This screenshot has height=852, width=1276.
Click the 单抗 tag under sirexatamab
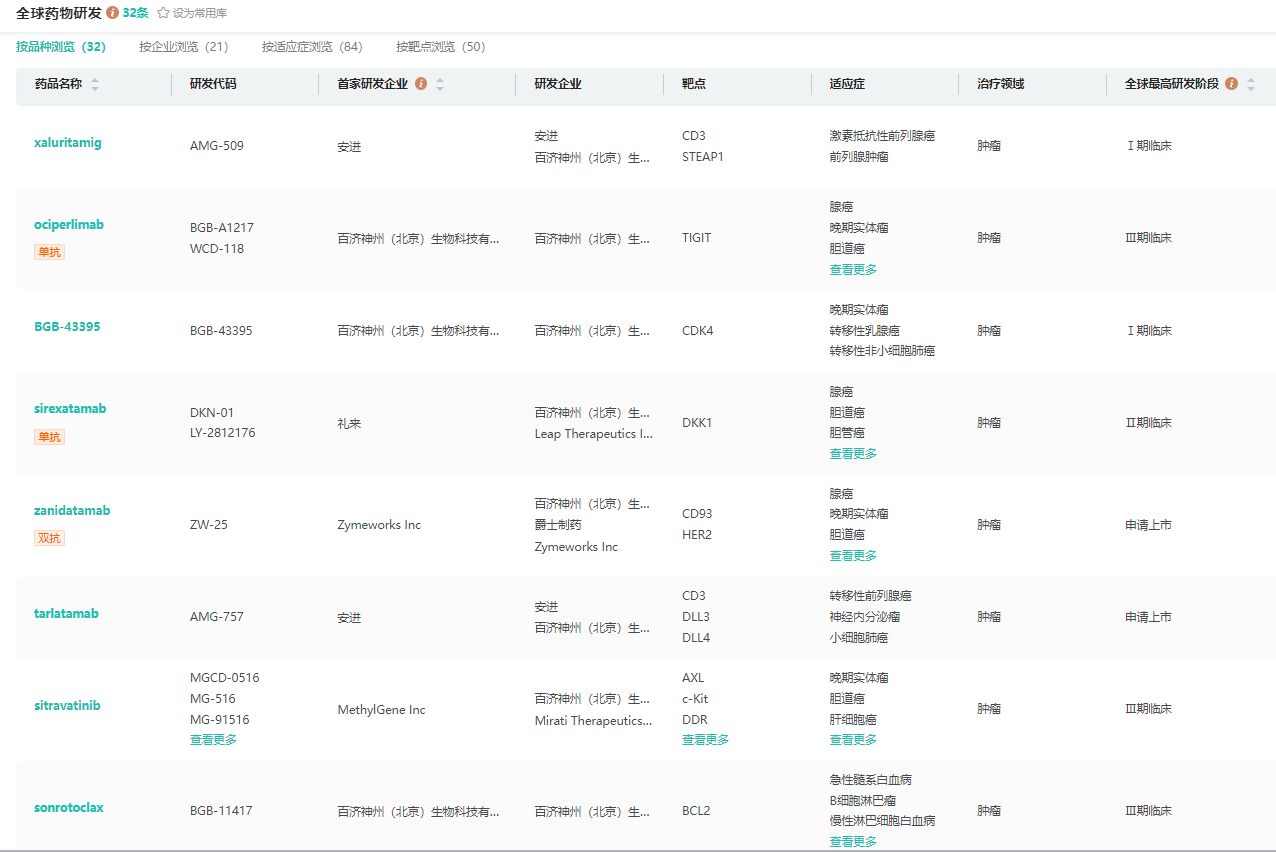tap(49, 437)
